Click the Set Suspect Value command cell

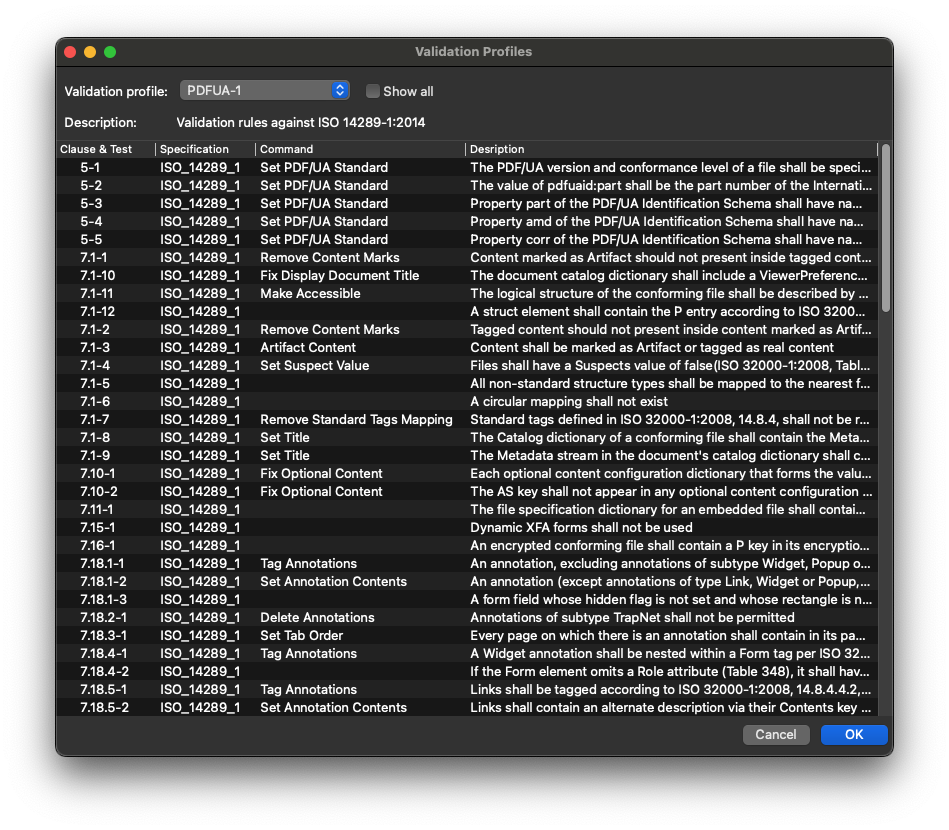(315, 366)
